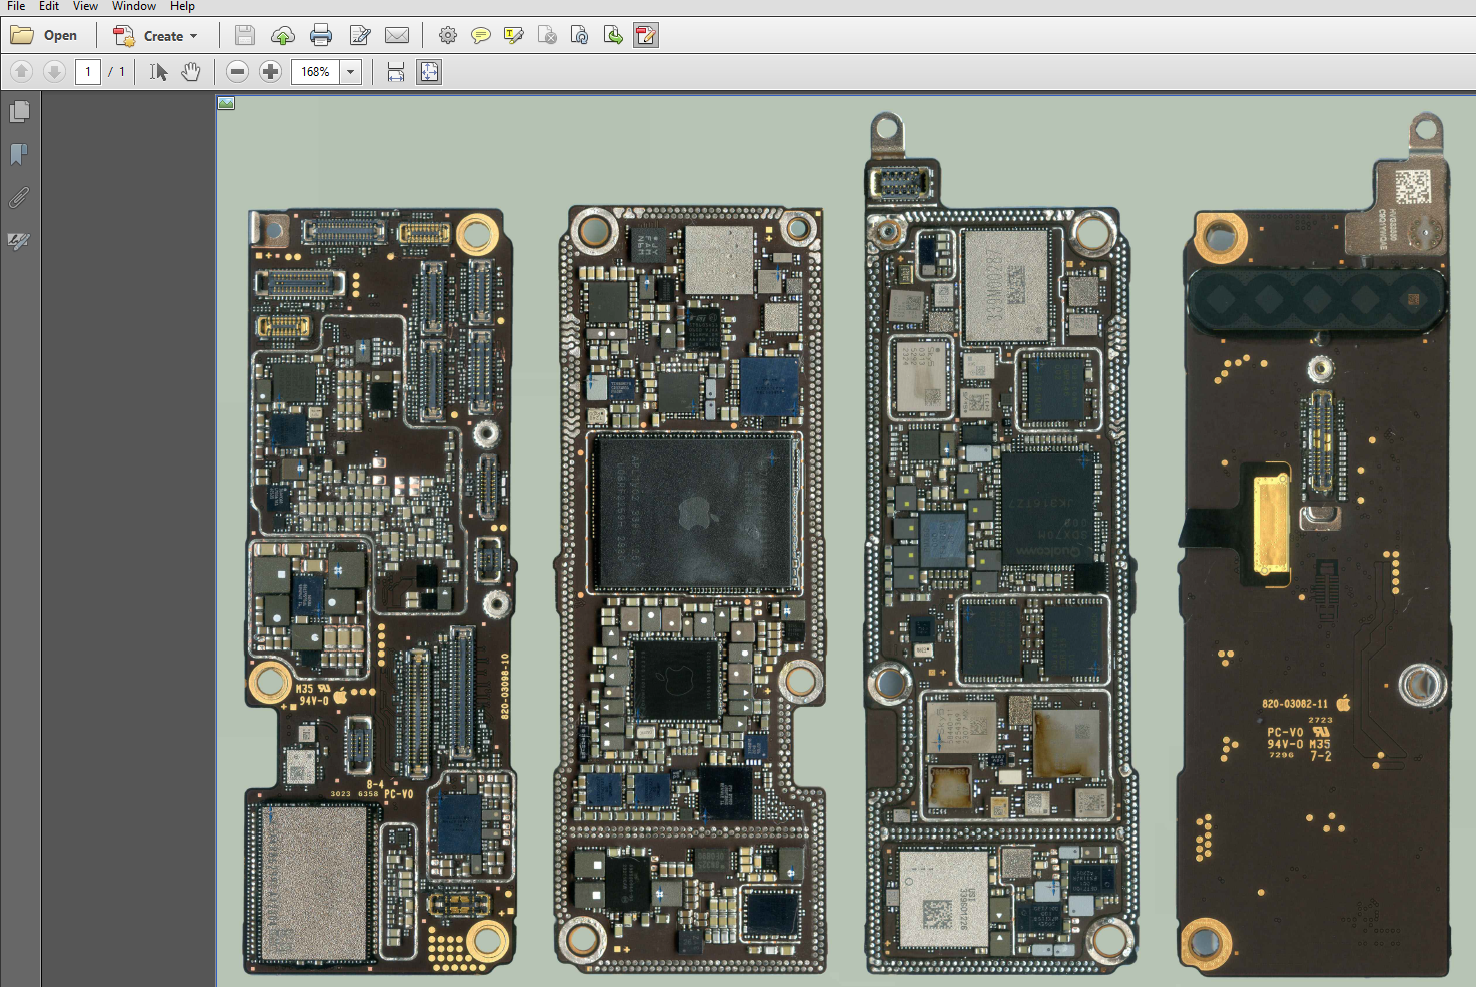Add a sticky note comment
This screenshot has width=1476, height=987.
pyautogui.click(x=481, y=36)
